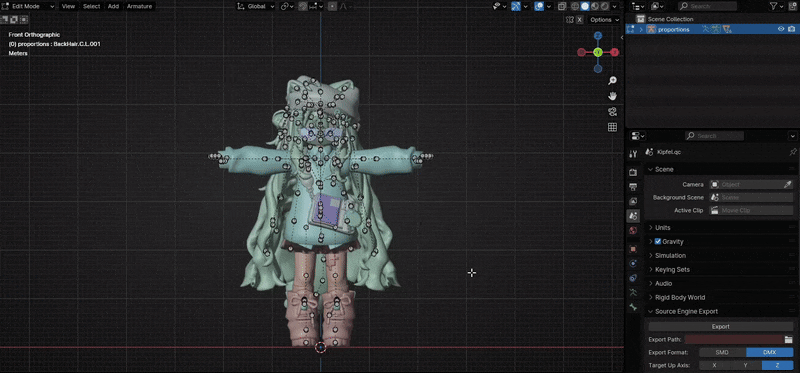Disable proportions in renders camera icon
Image resolution: width=800 pixels, height=373 pixels.
(791, 30)
